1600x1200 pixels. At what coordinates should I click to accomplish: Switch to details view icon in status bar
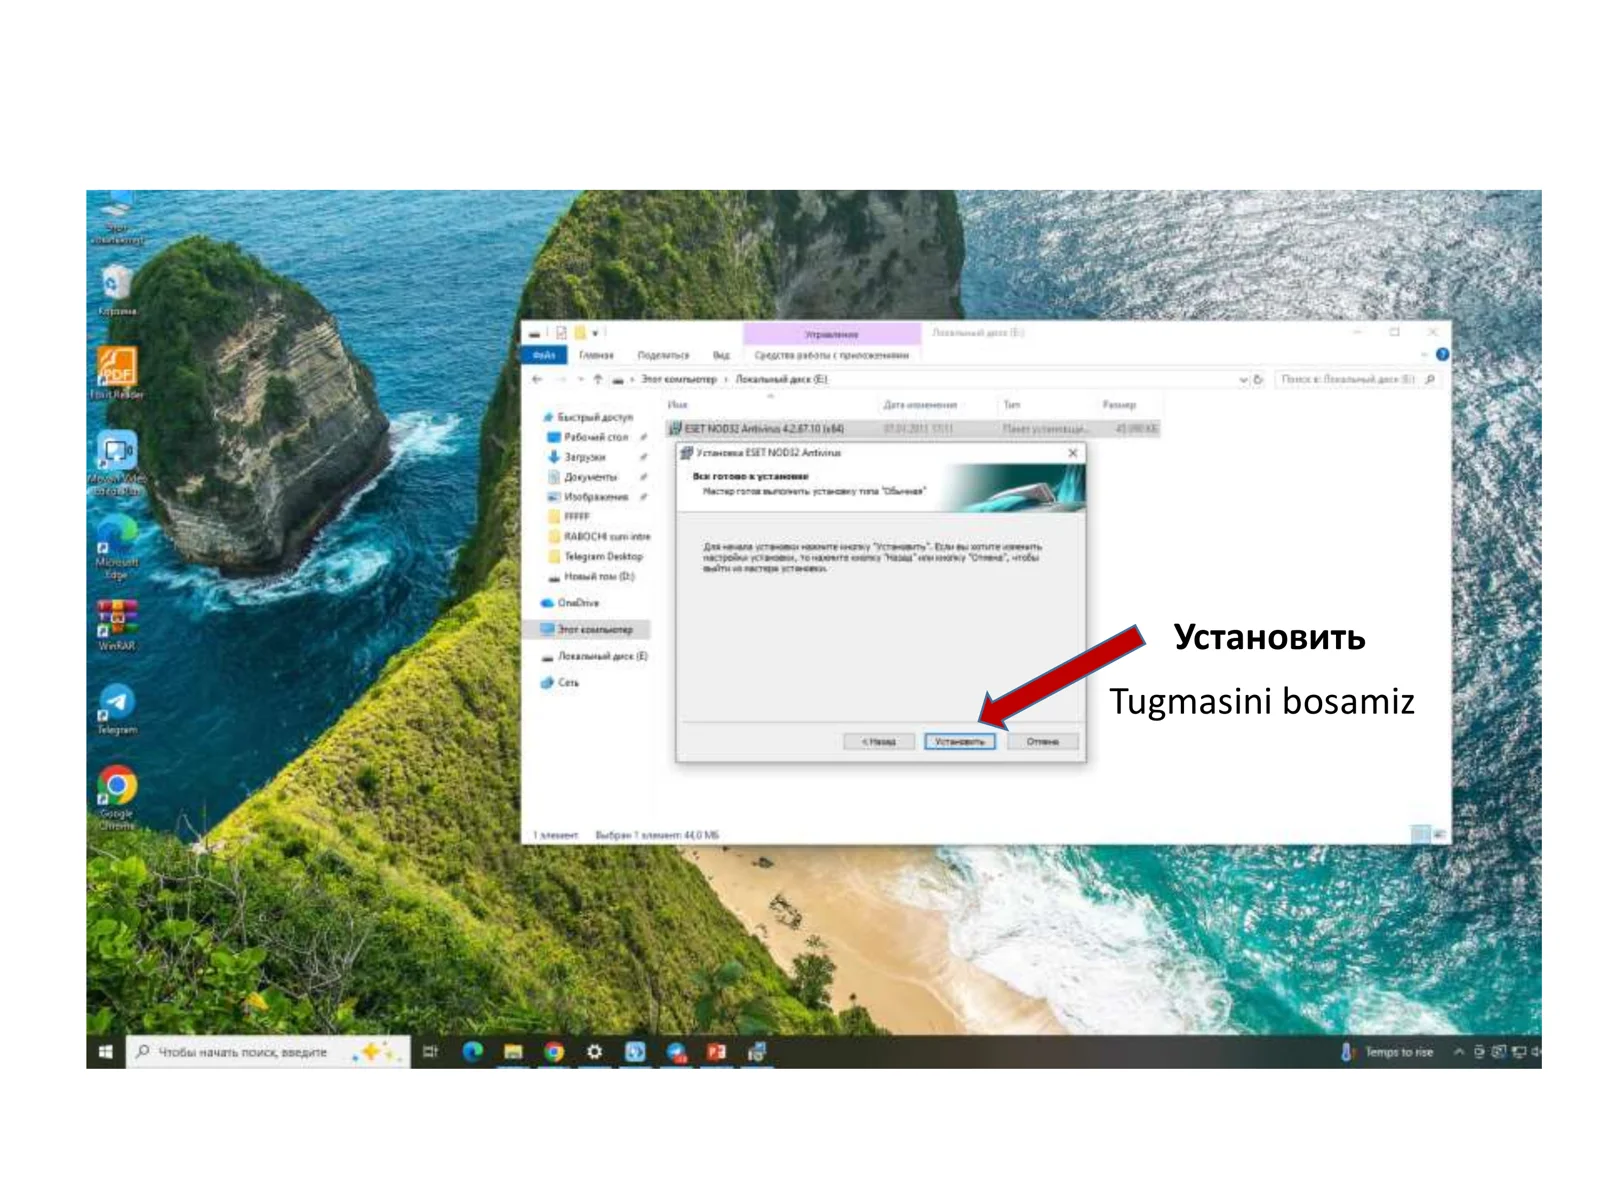pyautogui.click(x=1420, y=833)
